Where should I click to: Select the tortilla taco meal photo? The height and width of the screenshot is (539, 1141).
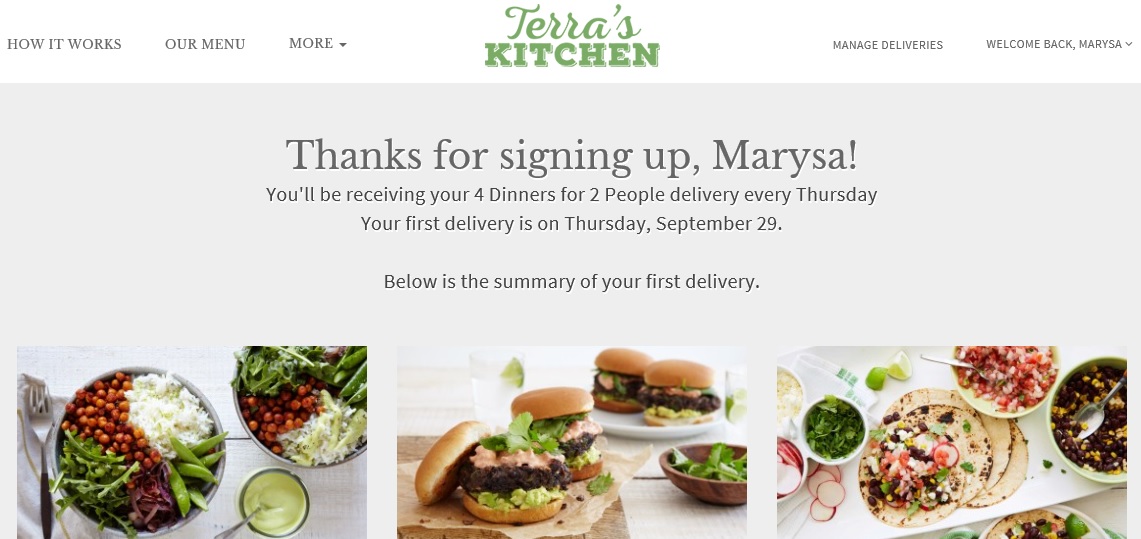pos(952,442)
